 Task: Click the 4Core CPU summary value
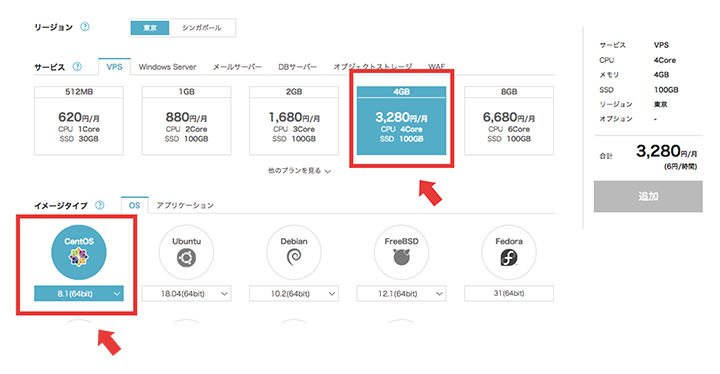(664, 60)
